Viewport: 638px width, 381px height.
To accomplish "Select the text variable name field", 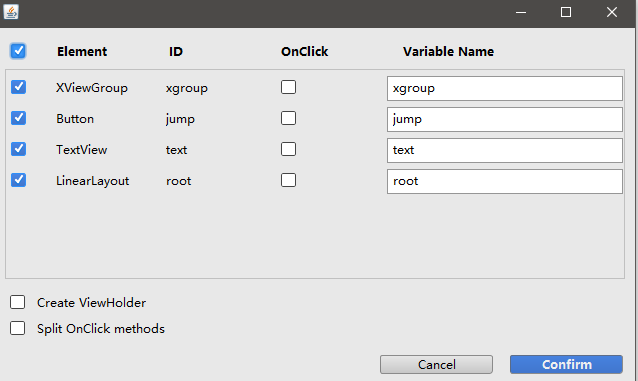I will click(x=505, y=150).
